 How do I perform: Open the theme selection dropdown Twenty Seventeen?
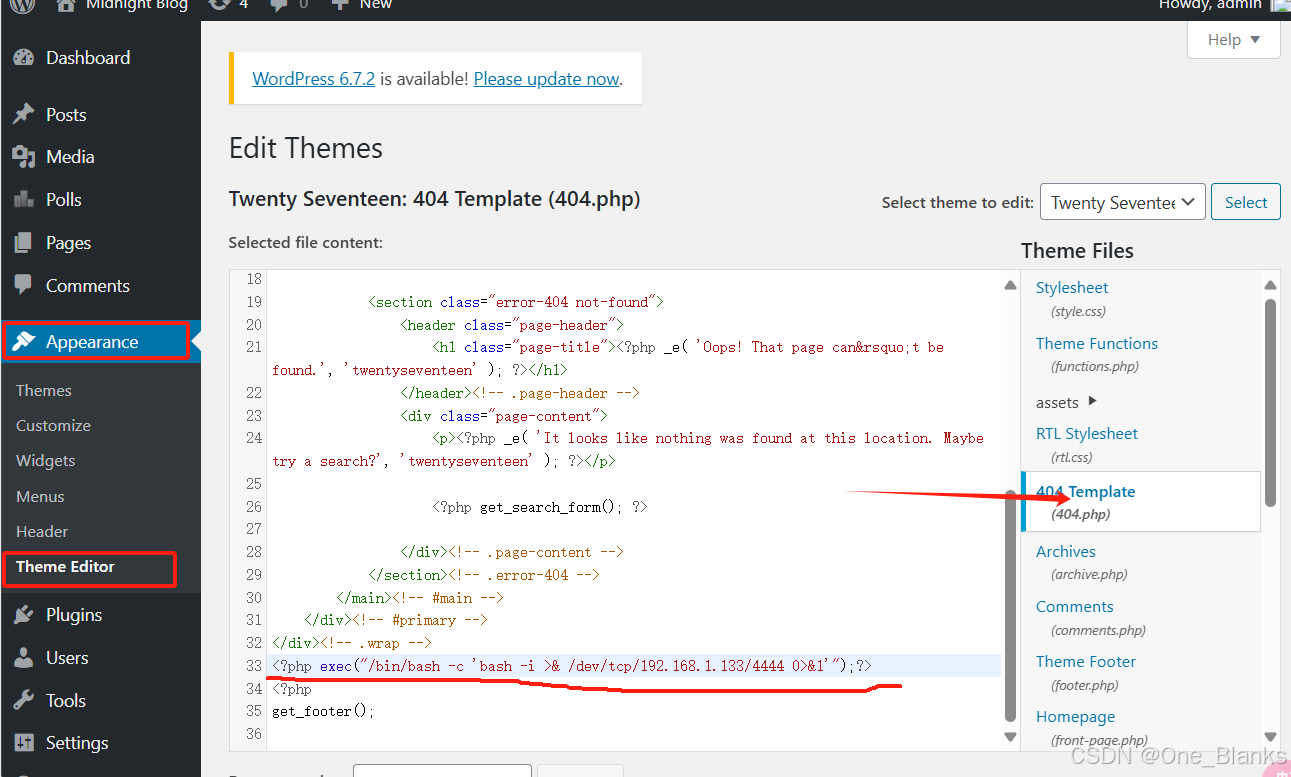coord(1122,202)
